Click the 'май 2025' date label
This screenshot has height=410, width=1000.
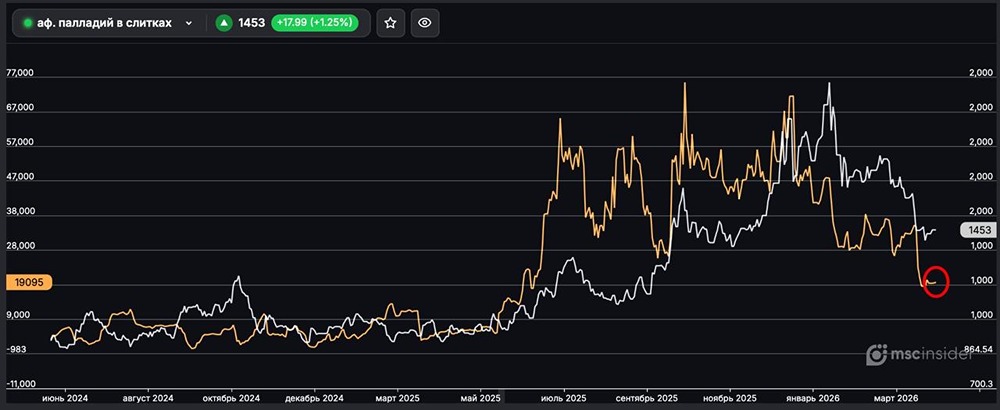480,397
